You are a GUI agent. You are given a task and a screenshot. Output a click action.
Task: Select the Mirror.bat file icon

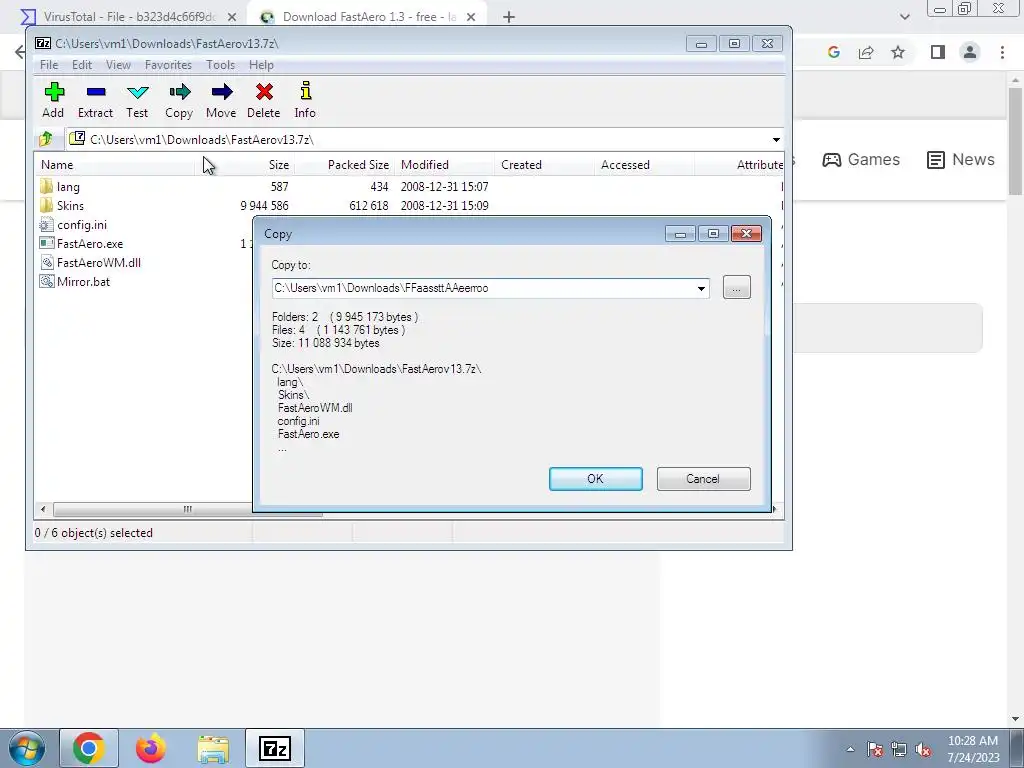point(46,281)
